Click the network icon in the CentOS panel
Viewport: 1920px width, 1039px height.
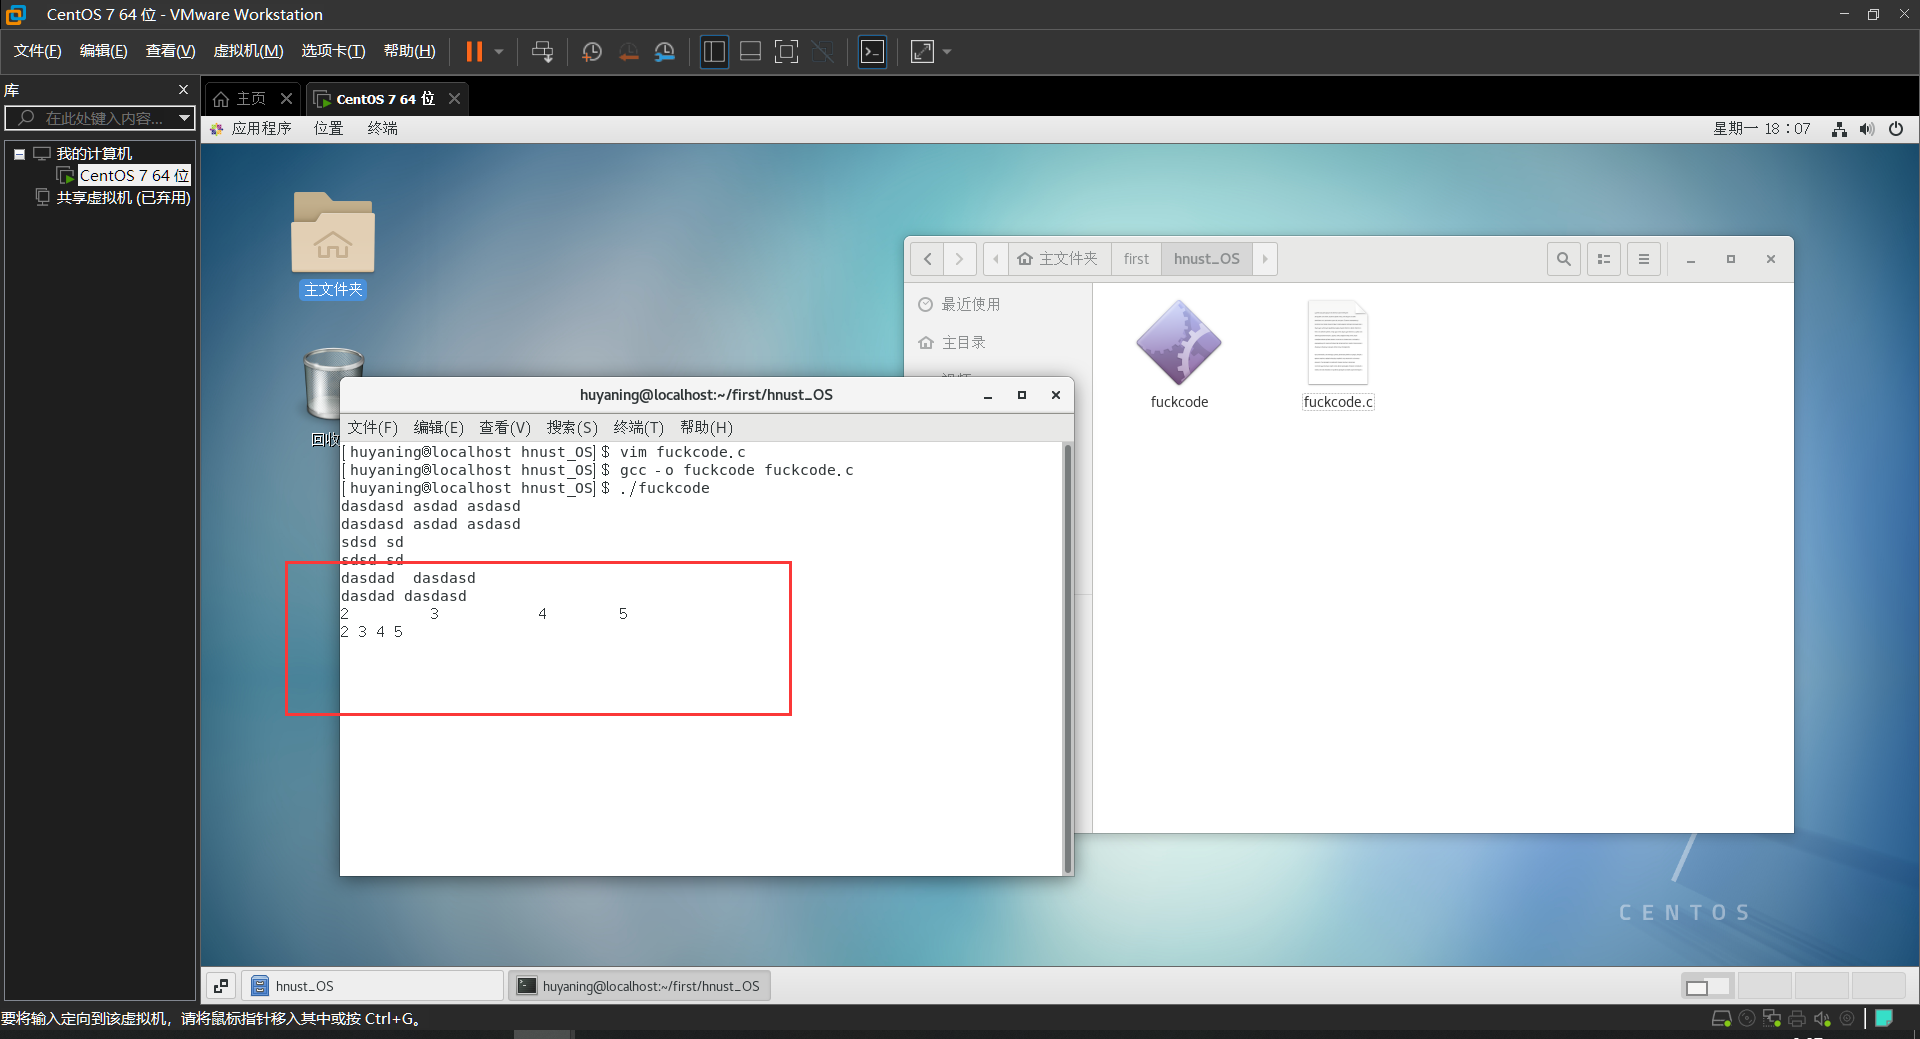pos(1839,129)
